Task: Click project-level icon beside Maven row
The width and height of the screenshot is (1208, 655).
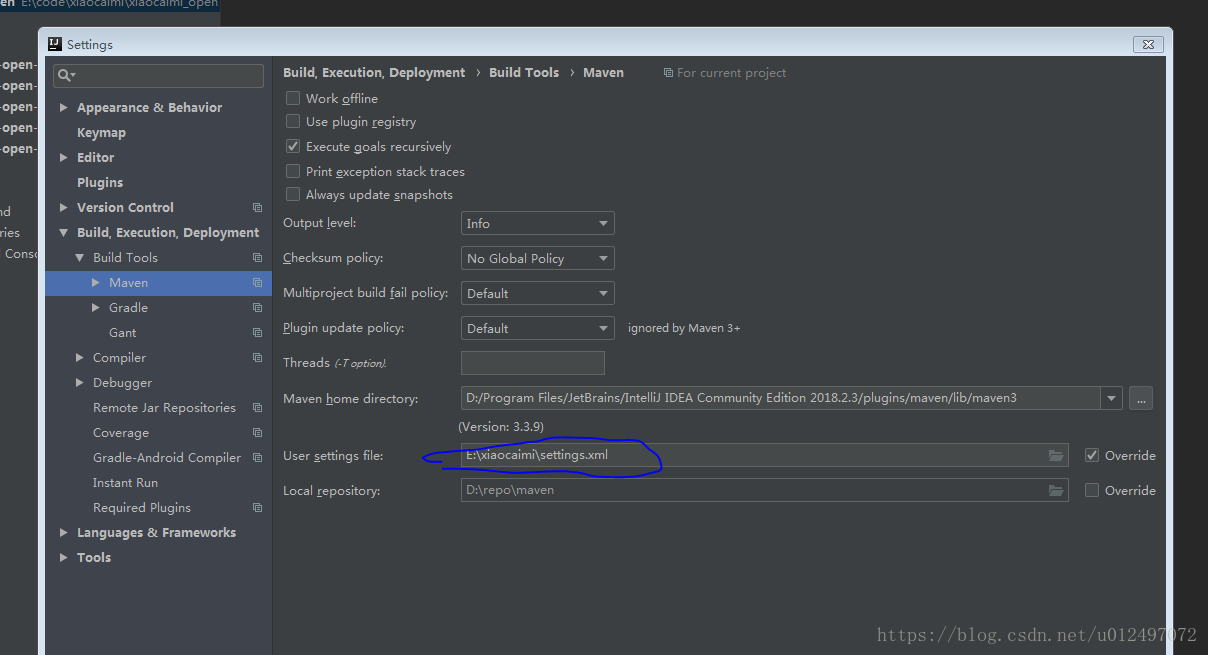Action: (257, 283)
